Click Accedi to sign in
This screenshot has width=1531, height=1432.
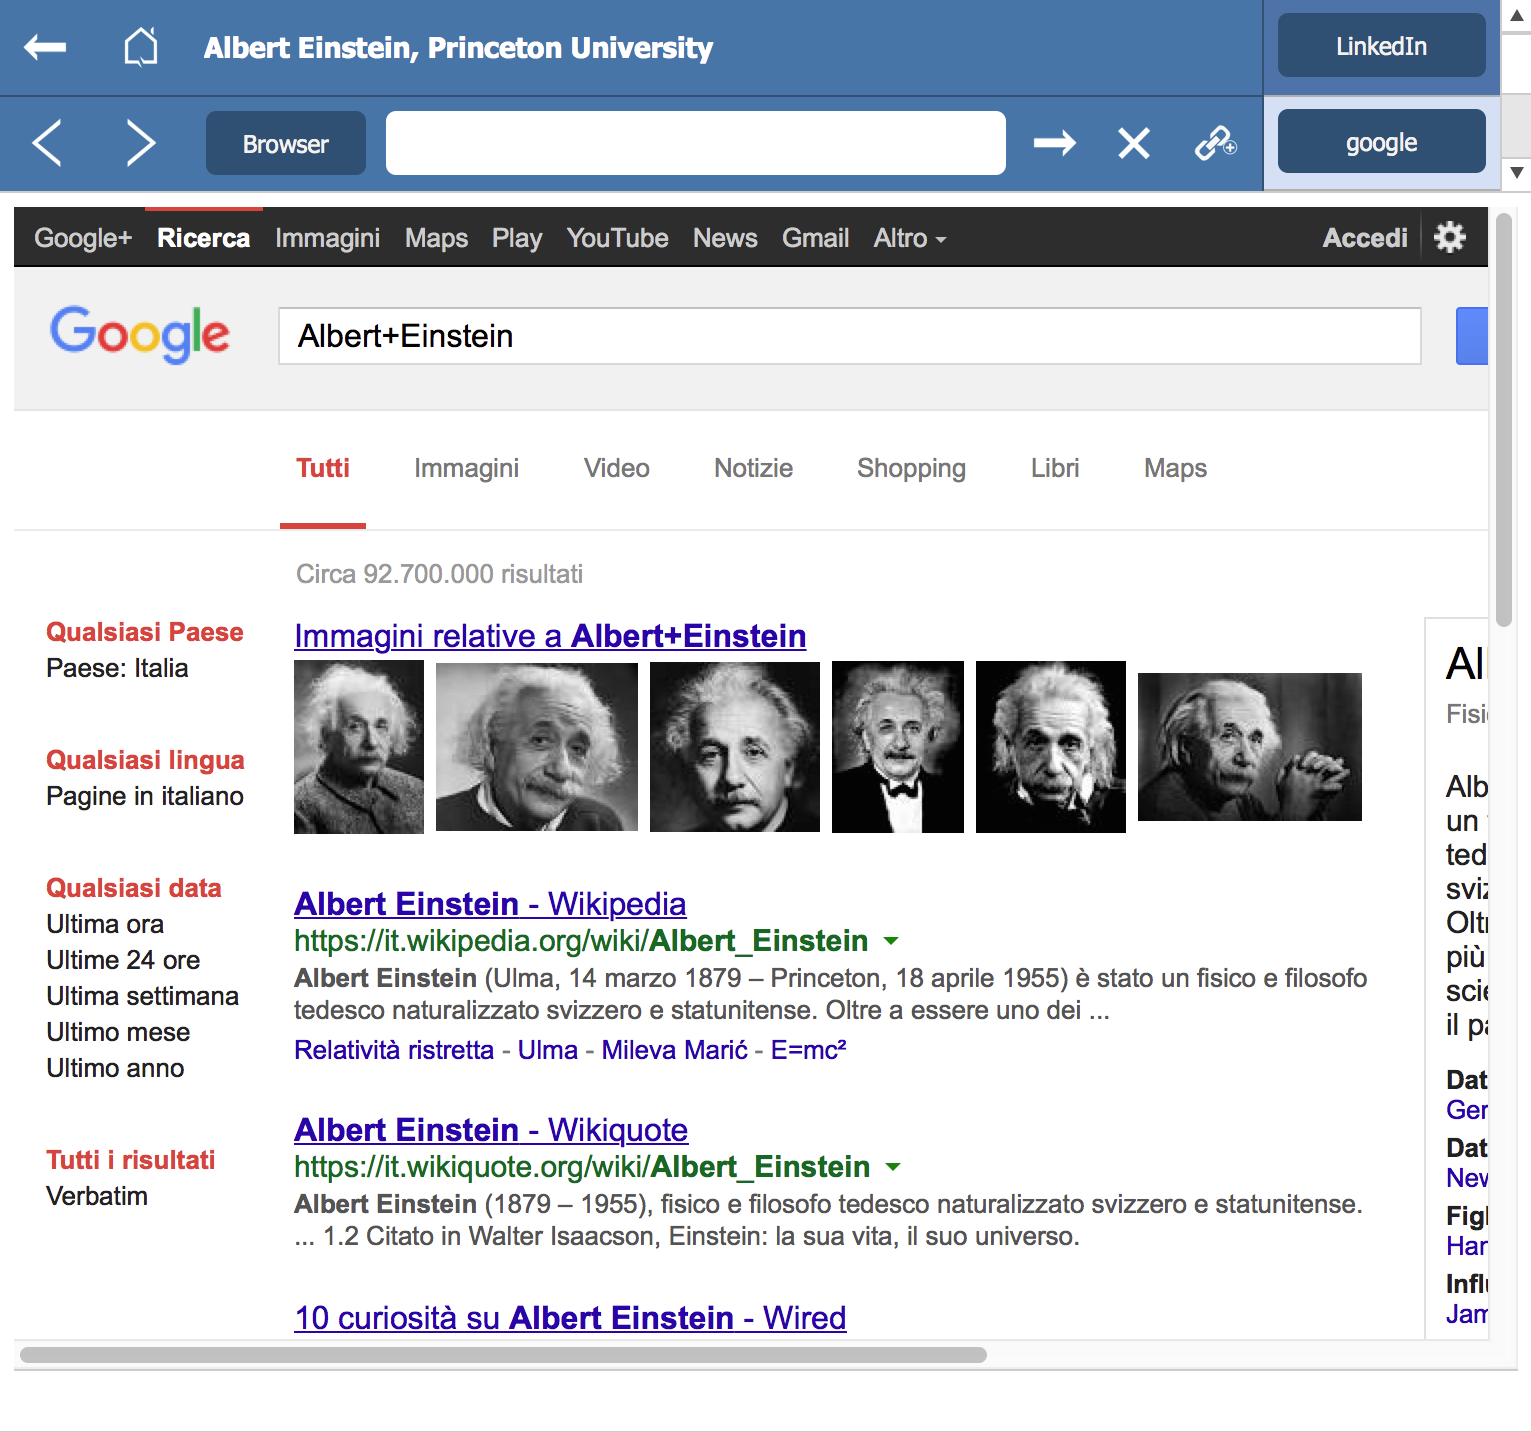click(1365, 238)
